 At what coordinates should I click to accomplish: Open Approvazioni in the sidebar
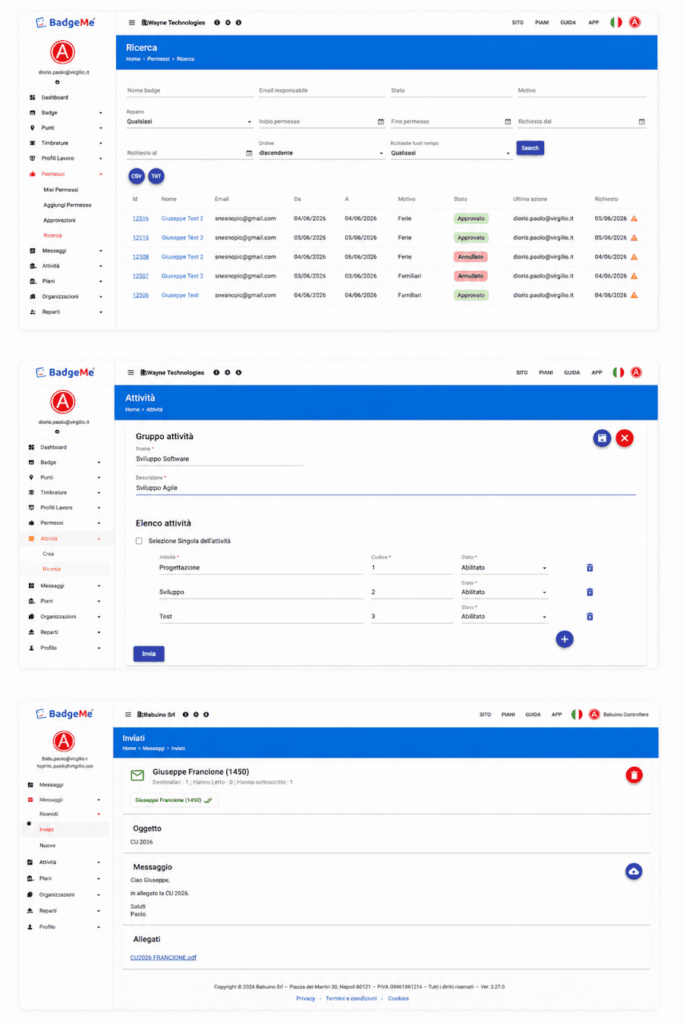click(x=59, y=220)
